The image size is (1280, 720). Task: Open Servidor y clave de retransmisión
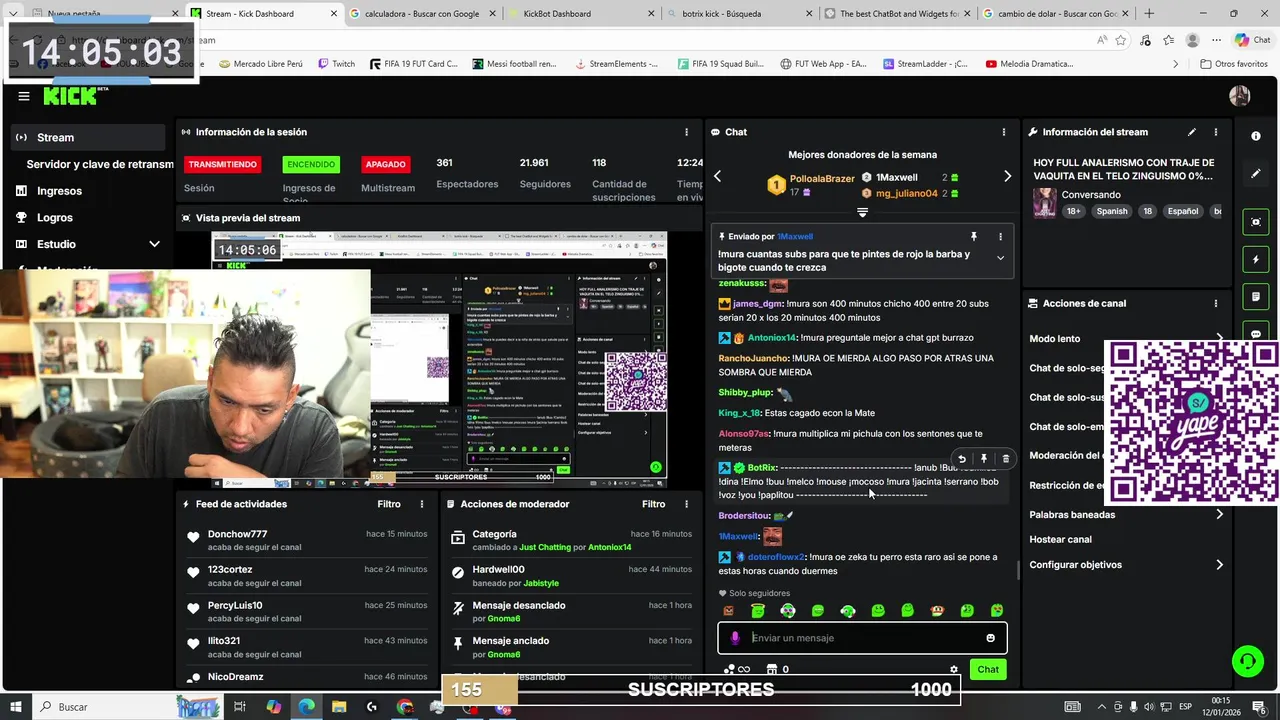[x=100, y=164]
